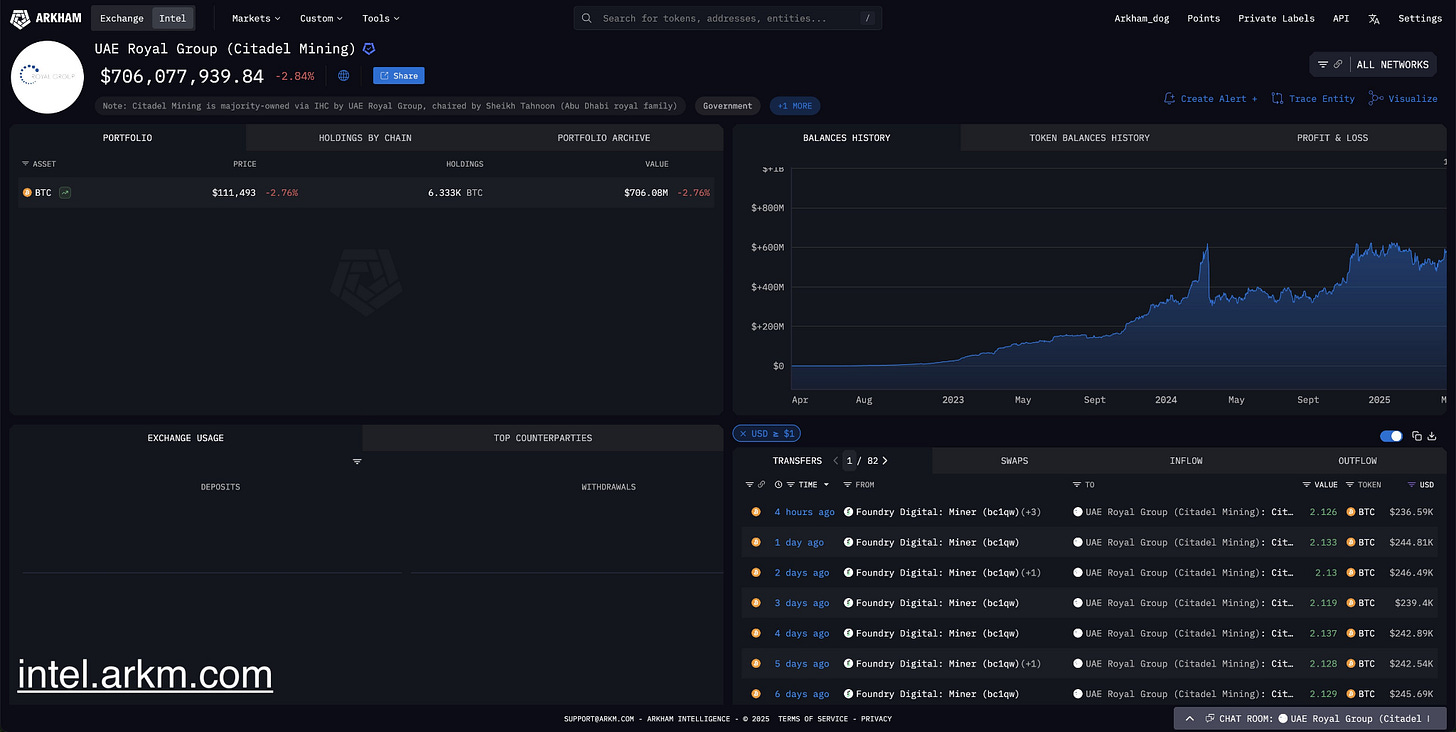Image resolution: width=1456 pixels, height=732 pixels.
Task: Click the verified badge next to entity name
Action: [x=369, y=48]
